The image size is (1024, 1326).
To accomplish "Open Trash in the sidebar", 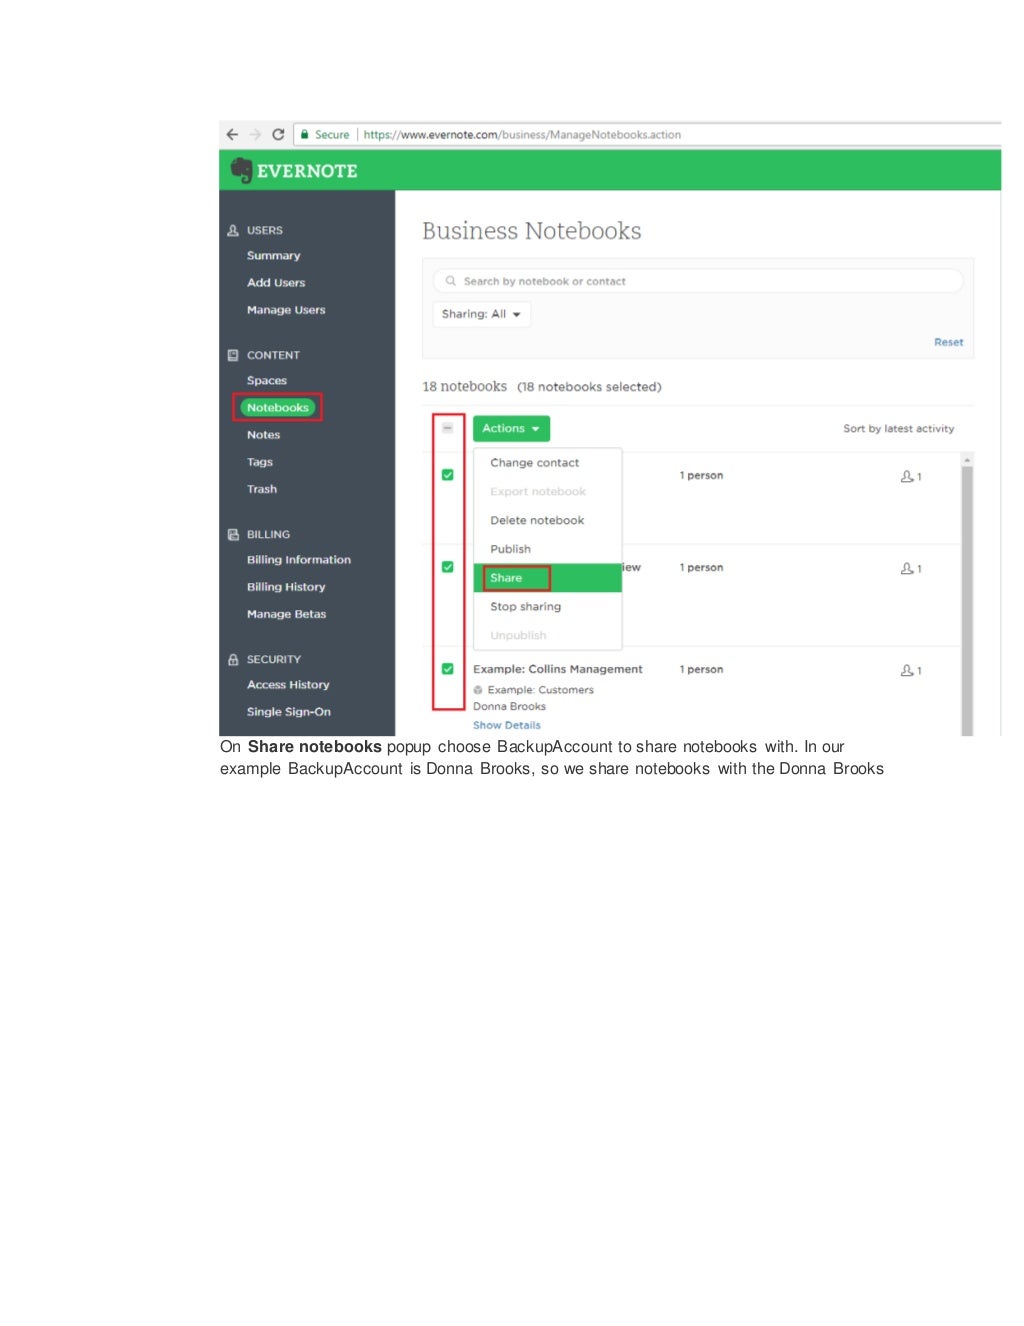I will (x=262, y=489).
